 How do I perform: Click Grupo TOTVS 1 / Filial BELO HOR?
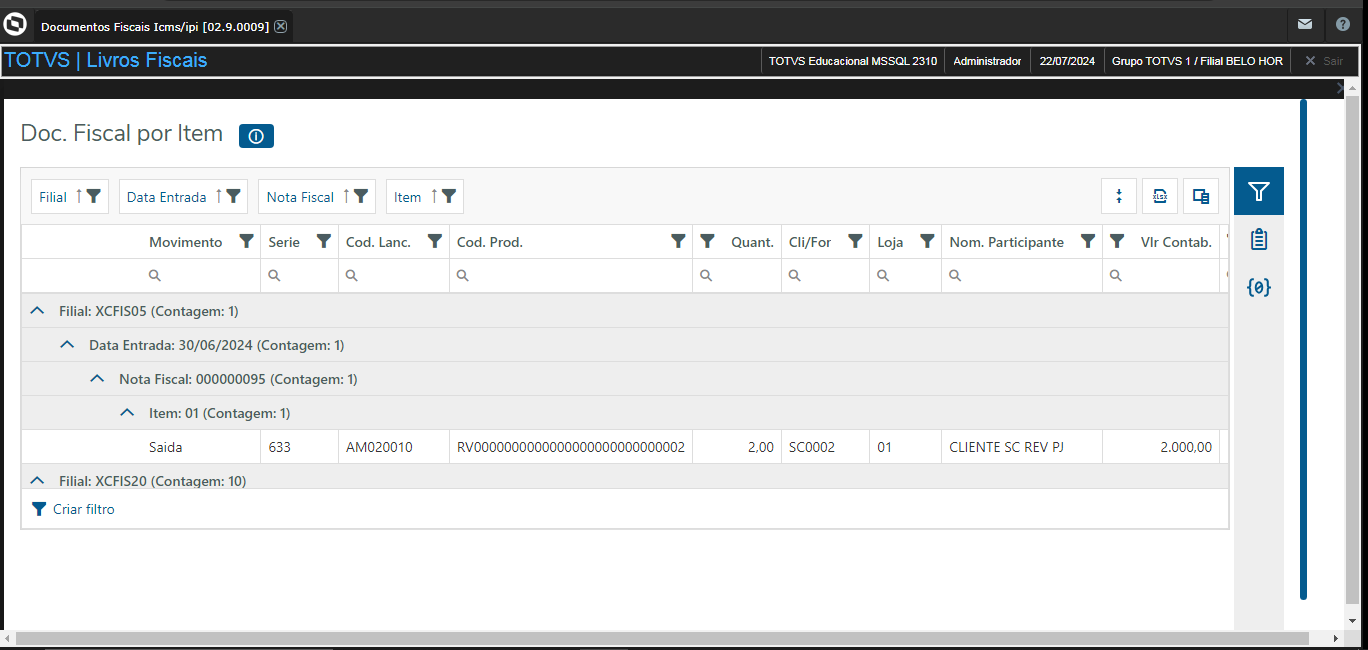pos(1197,61)
